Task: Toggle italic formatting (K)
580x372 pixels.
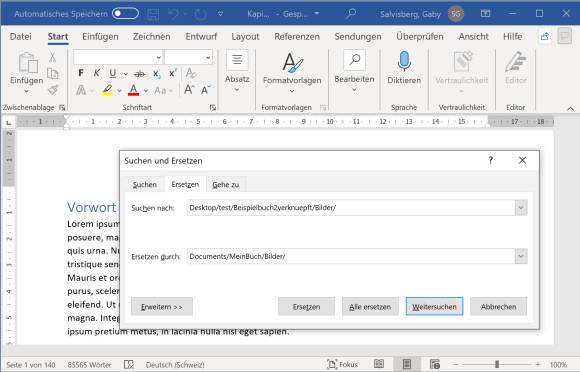Action: point(97,73)
